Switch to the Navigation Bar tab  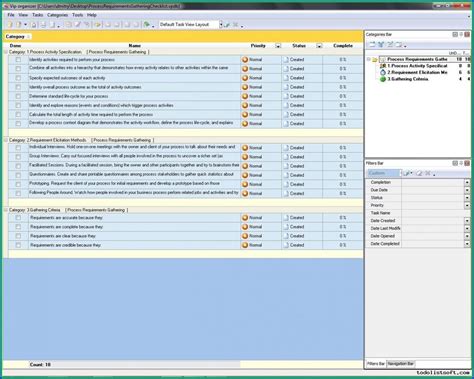(401, 364)
